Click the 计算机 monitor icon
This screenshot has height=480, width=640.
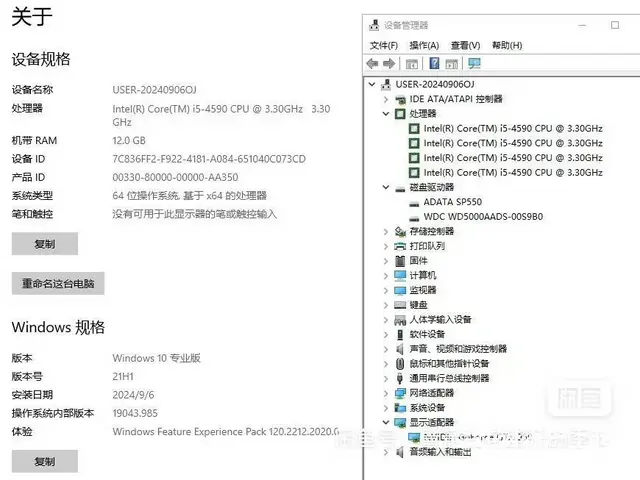pos(400,276)
